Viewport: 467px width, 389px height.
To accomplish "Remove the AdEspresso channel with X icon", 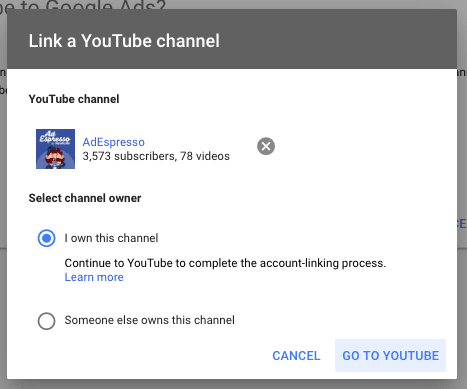I will pyautogui.click(x=266, y=146).
